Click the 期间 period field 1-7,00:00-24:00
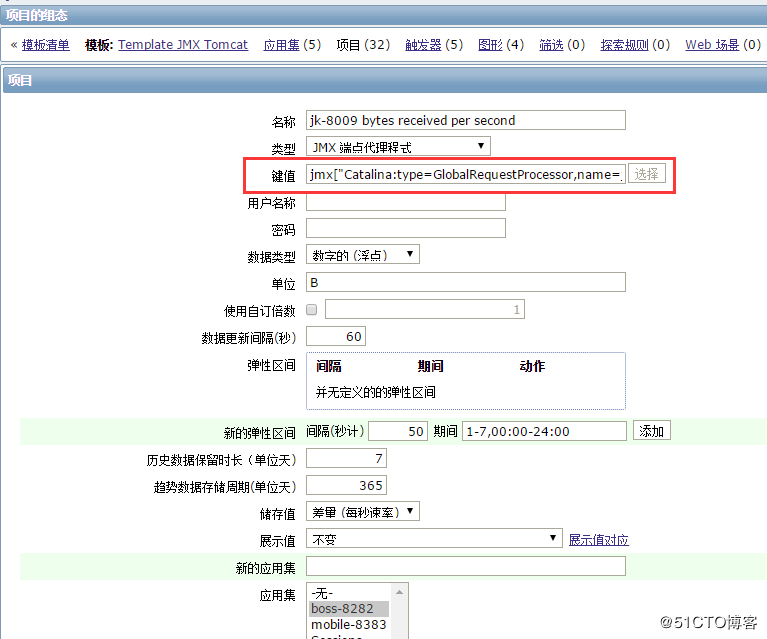The image size is (767, 639). coord(544,431)
